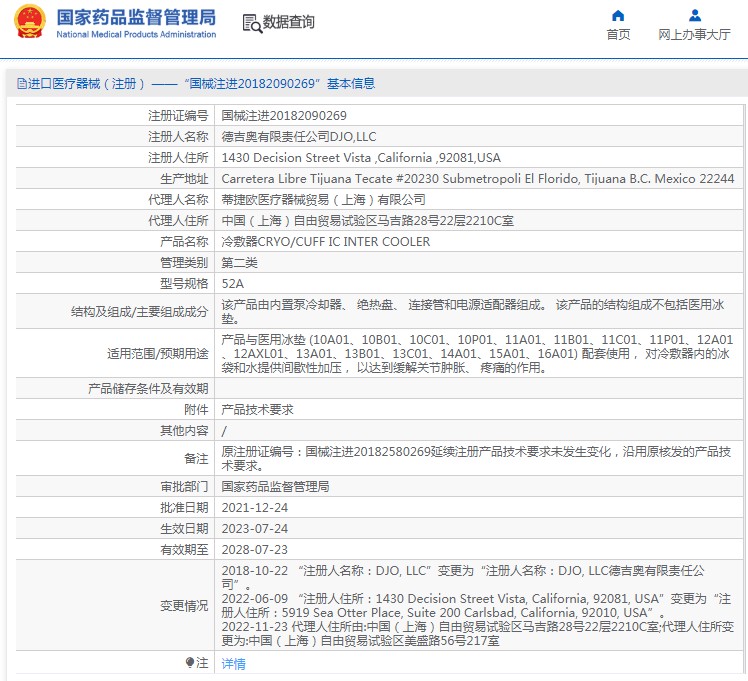Select 蒂捷欧医疗器械贸易（上海）有限公司 cell
The height and width of the screenshot is (681, 748).
click(478, 199)
